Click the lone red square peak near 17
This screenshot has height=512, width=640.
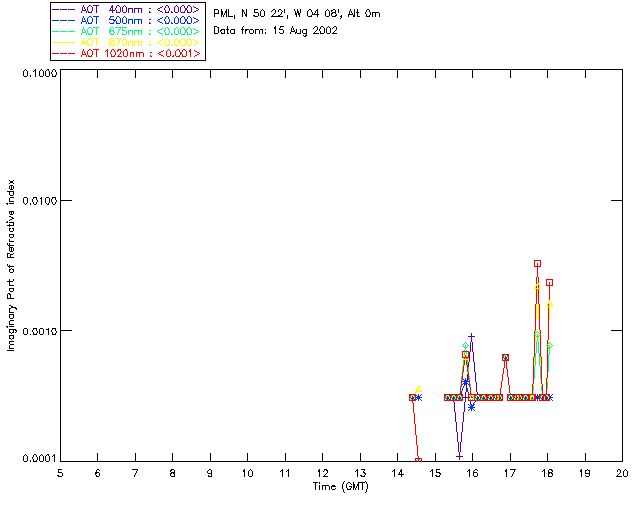coord(505,357)
